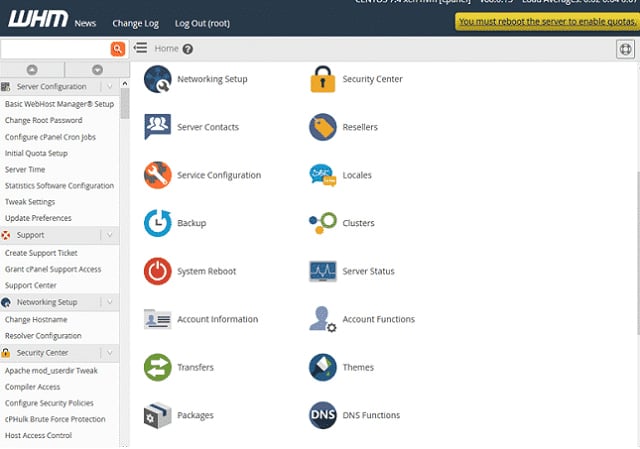The height and width of the screenshot is (449, 640).
Task: Open Support Center link
Action: (31, 285)
